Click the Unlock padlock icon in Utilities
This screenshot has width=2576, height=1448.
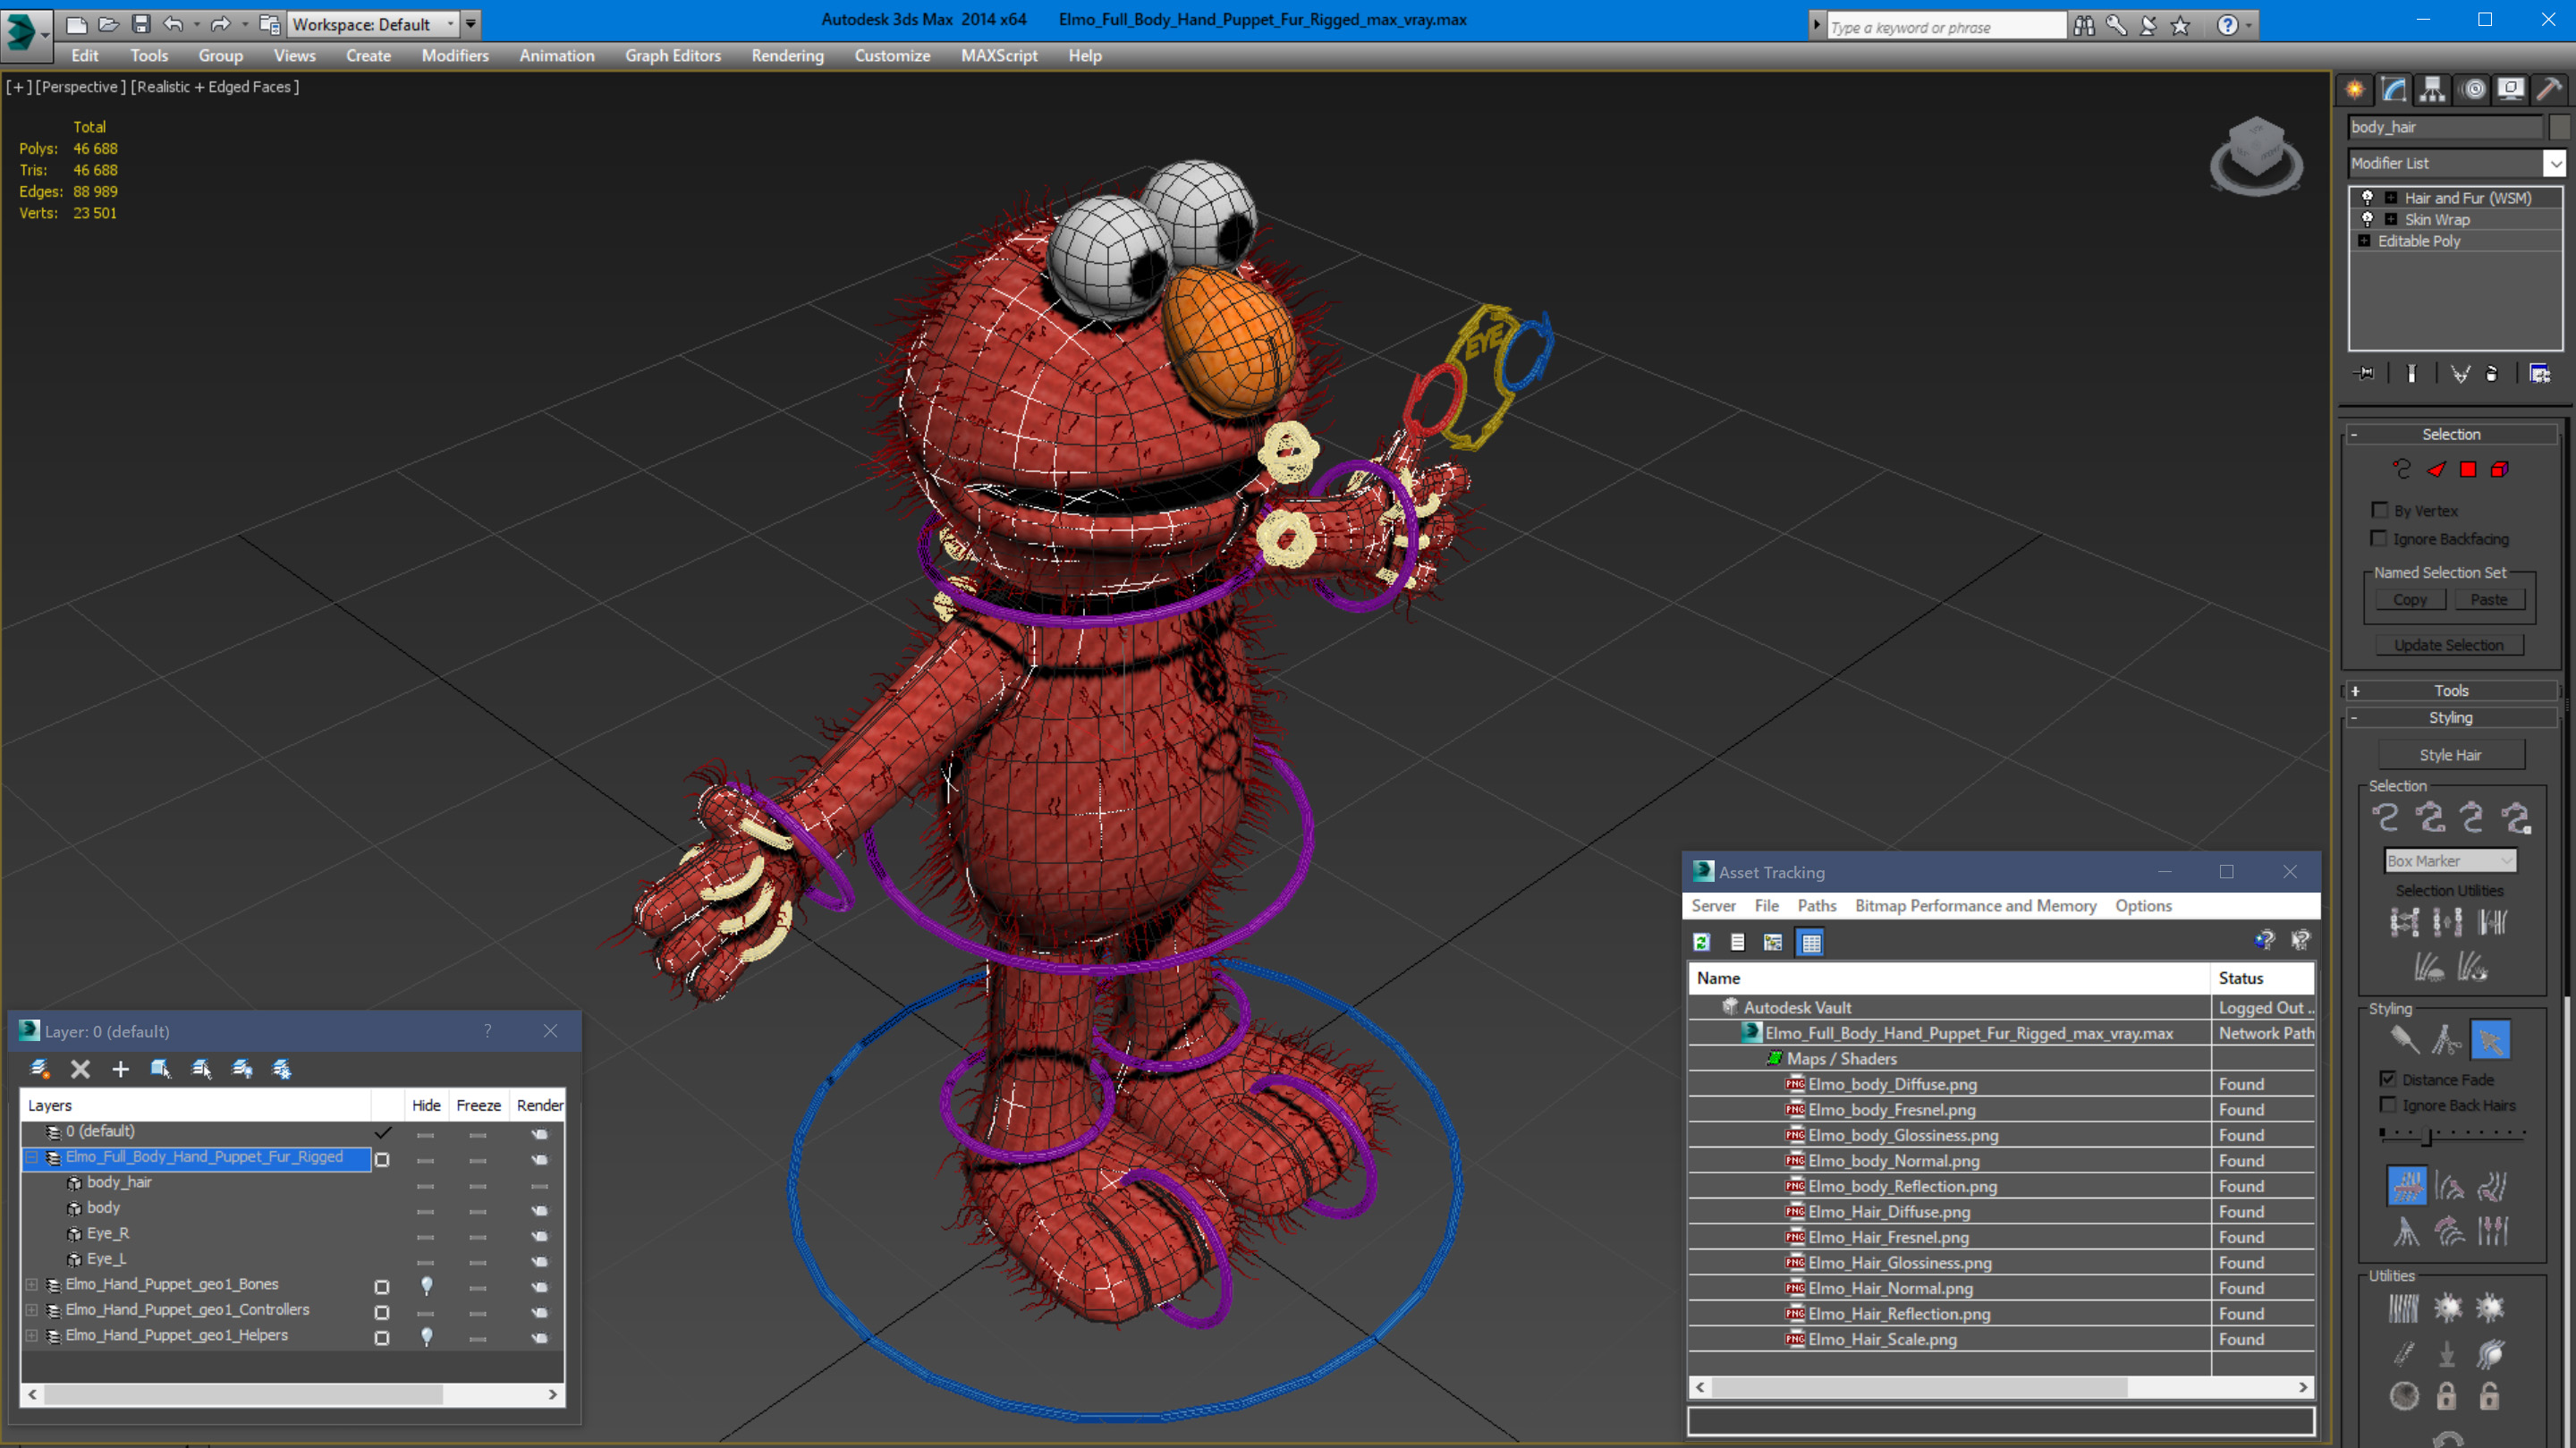tap(2488, 1396)
